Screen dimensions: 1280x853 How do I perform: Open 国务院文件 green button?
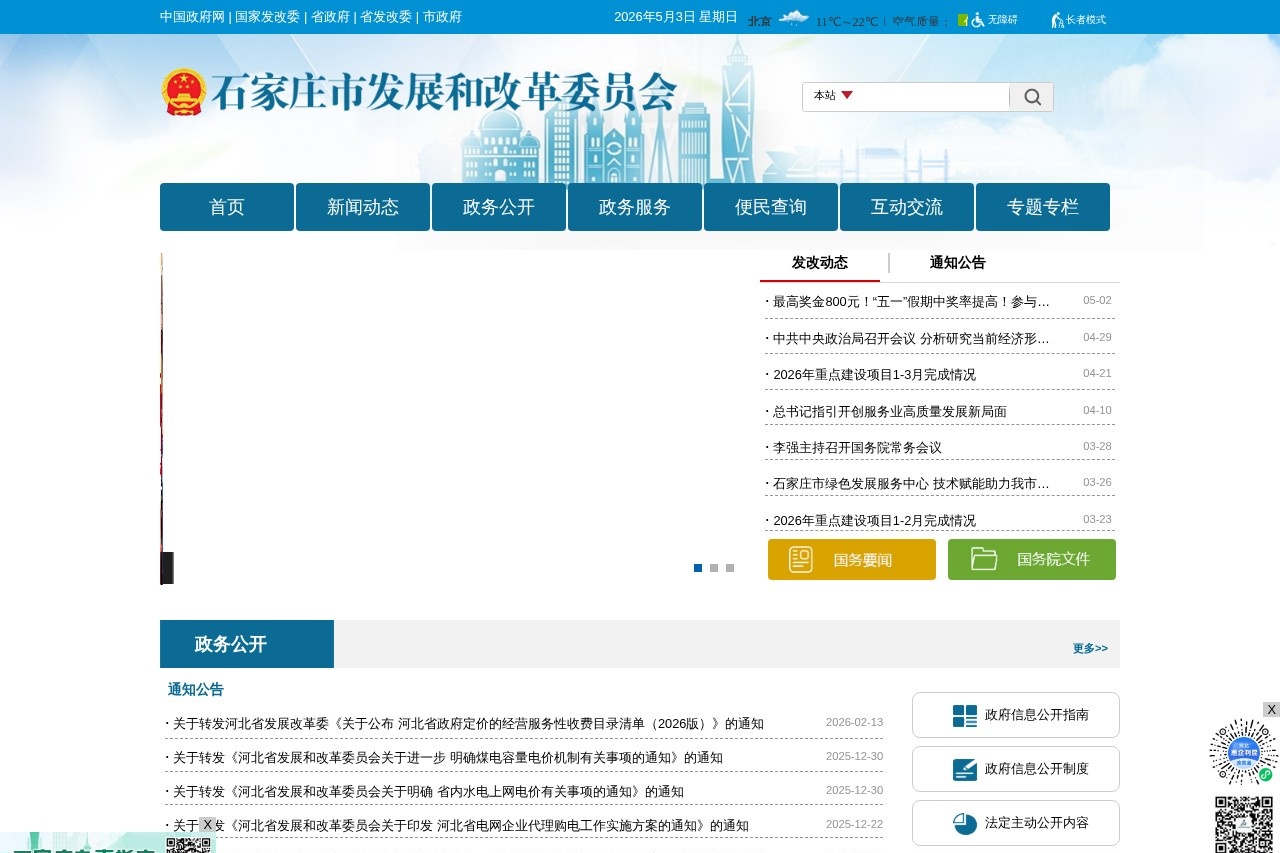[x=1032, y=560]
